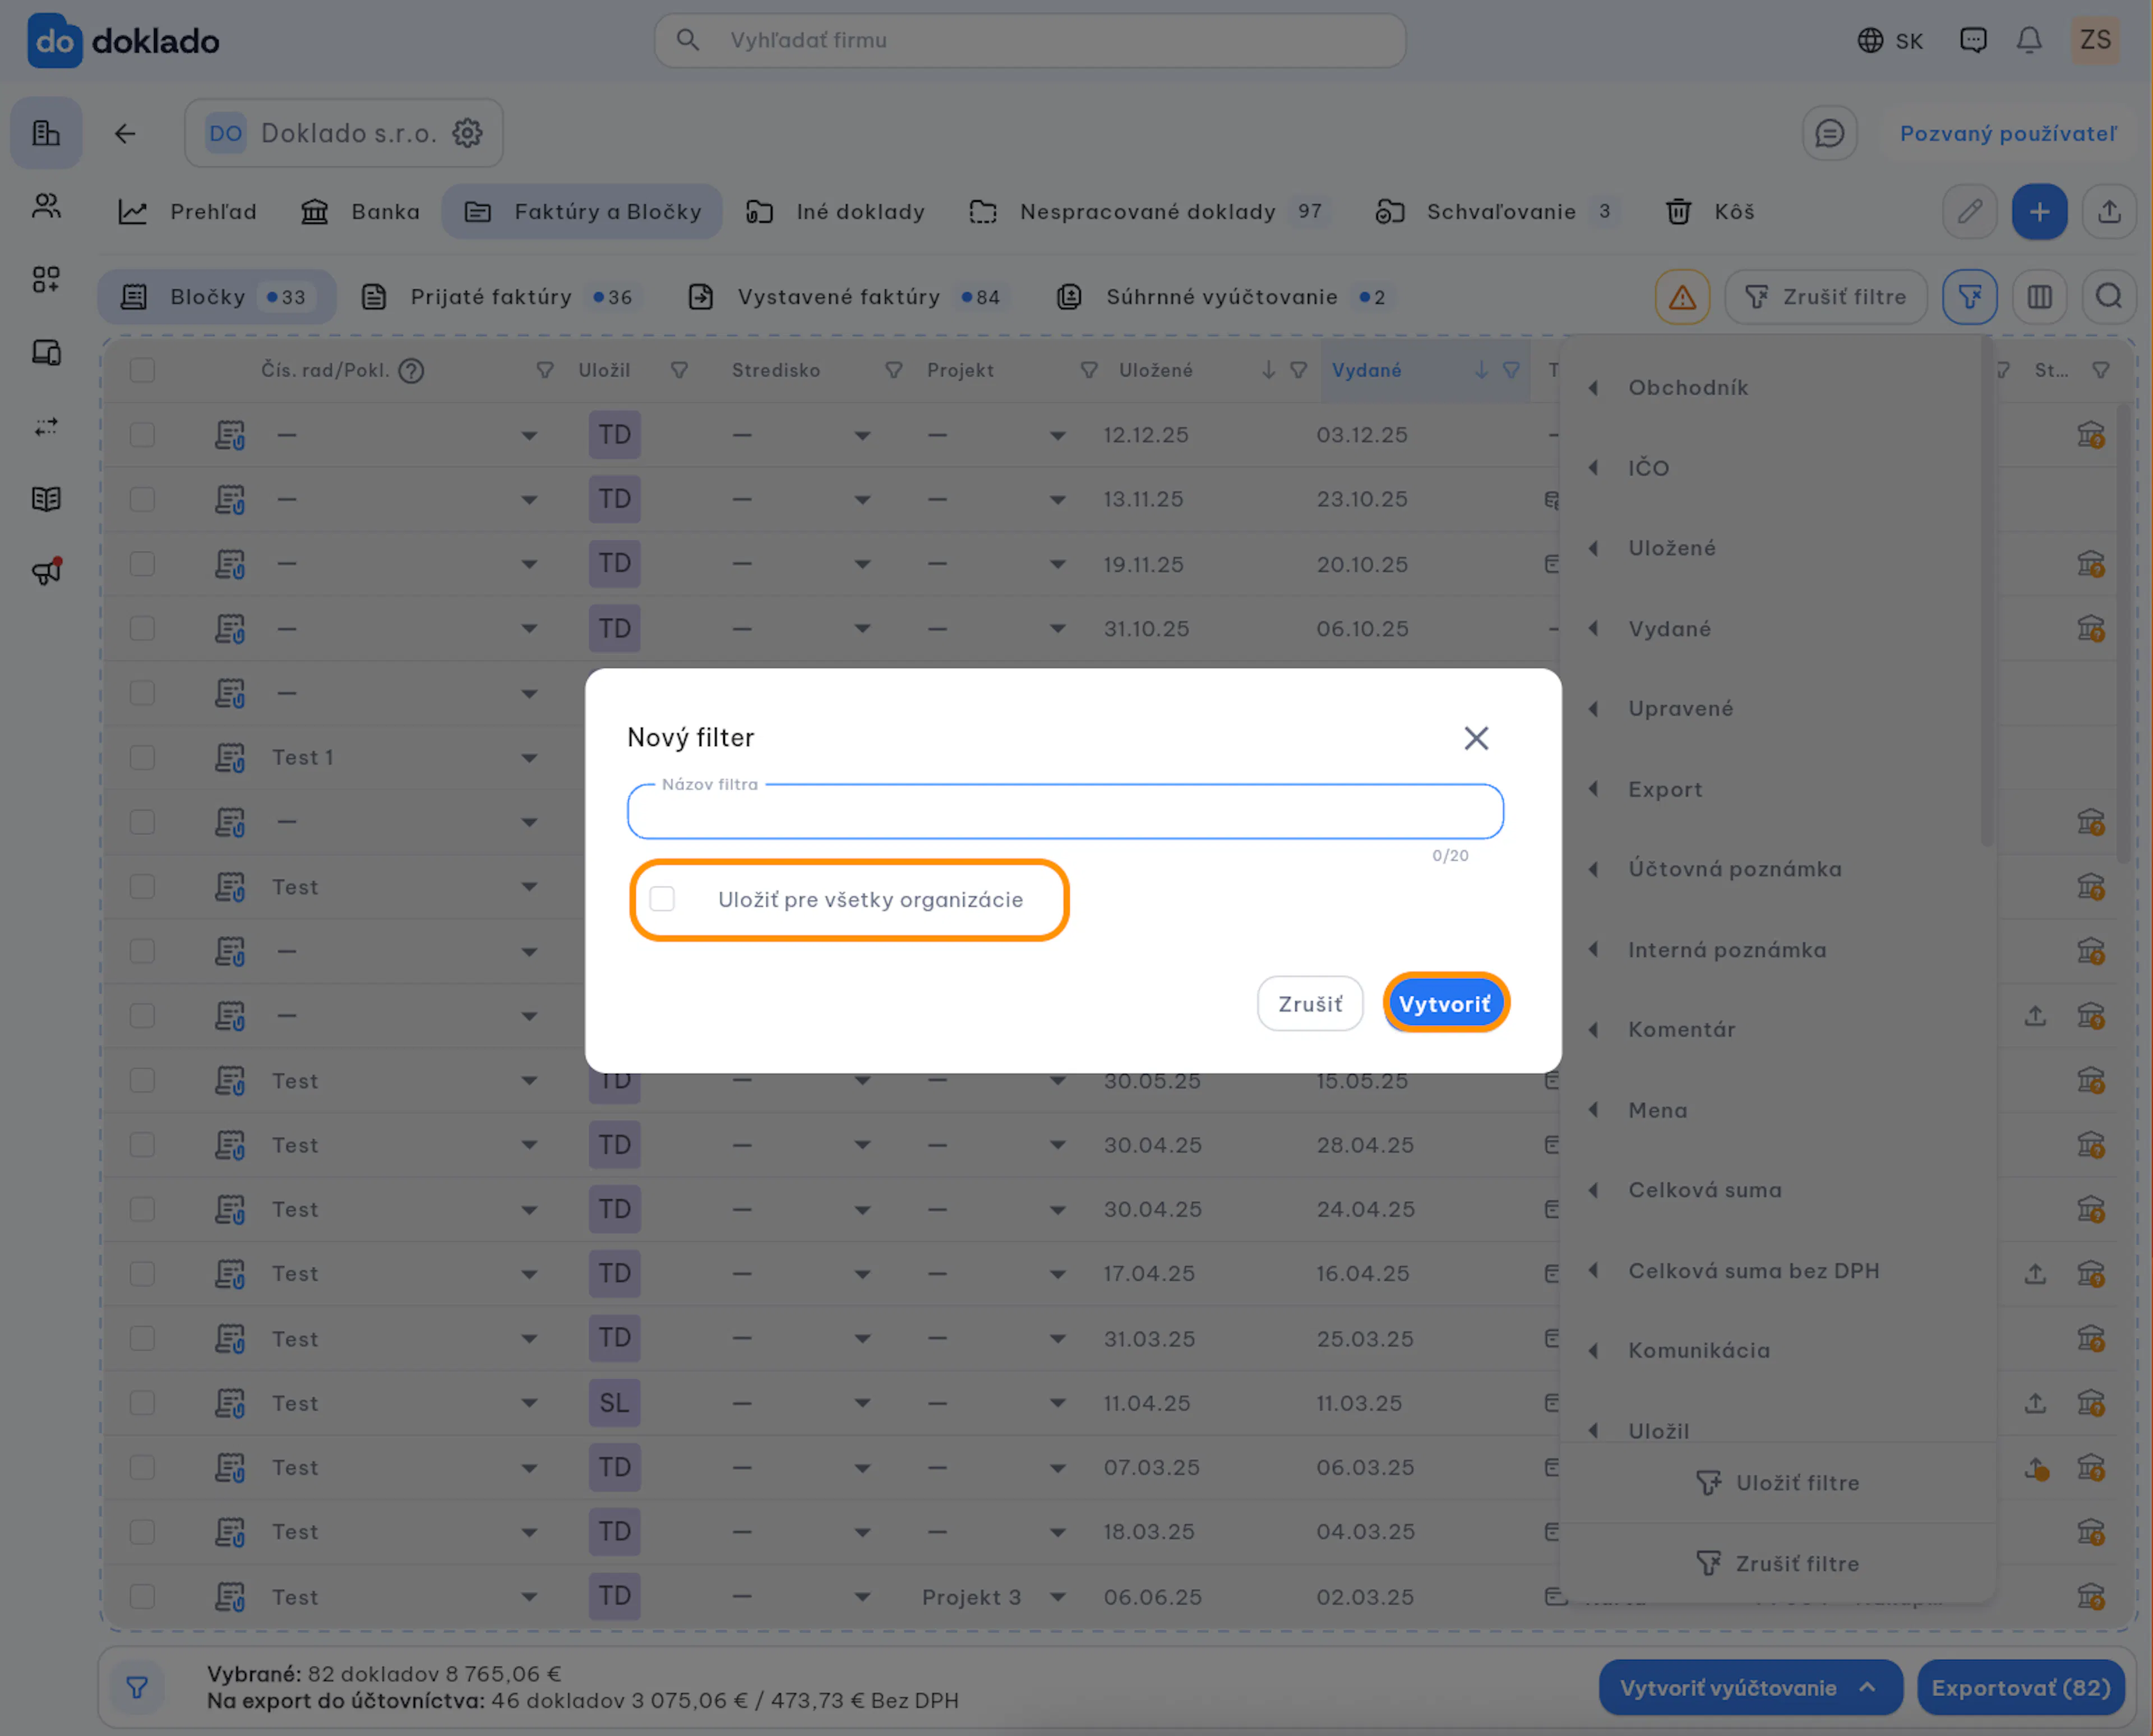Click the Vyhľadať firmu search field

click(1030, 40)
